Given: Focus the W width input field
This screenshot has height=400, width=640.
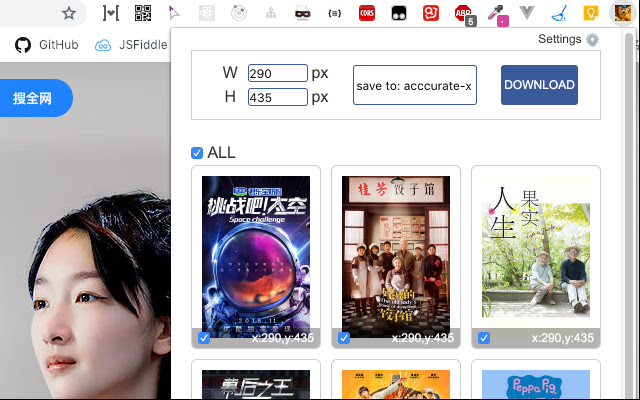Looking at the screenshot, I should coord(278,73).
